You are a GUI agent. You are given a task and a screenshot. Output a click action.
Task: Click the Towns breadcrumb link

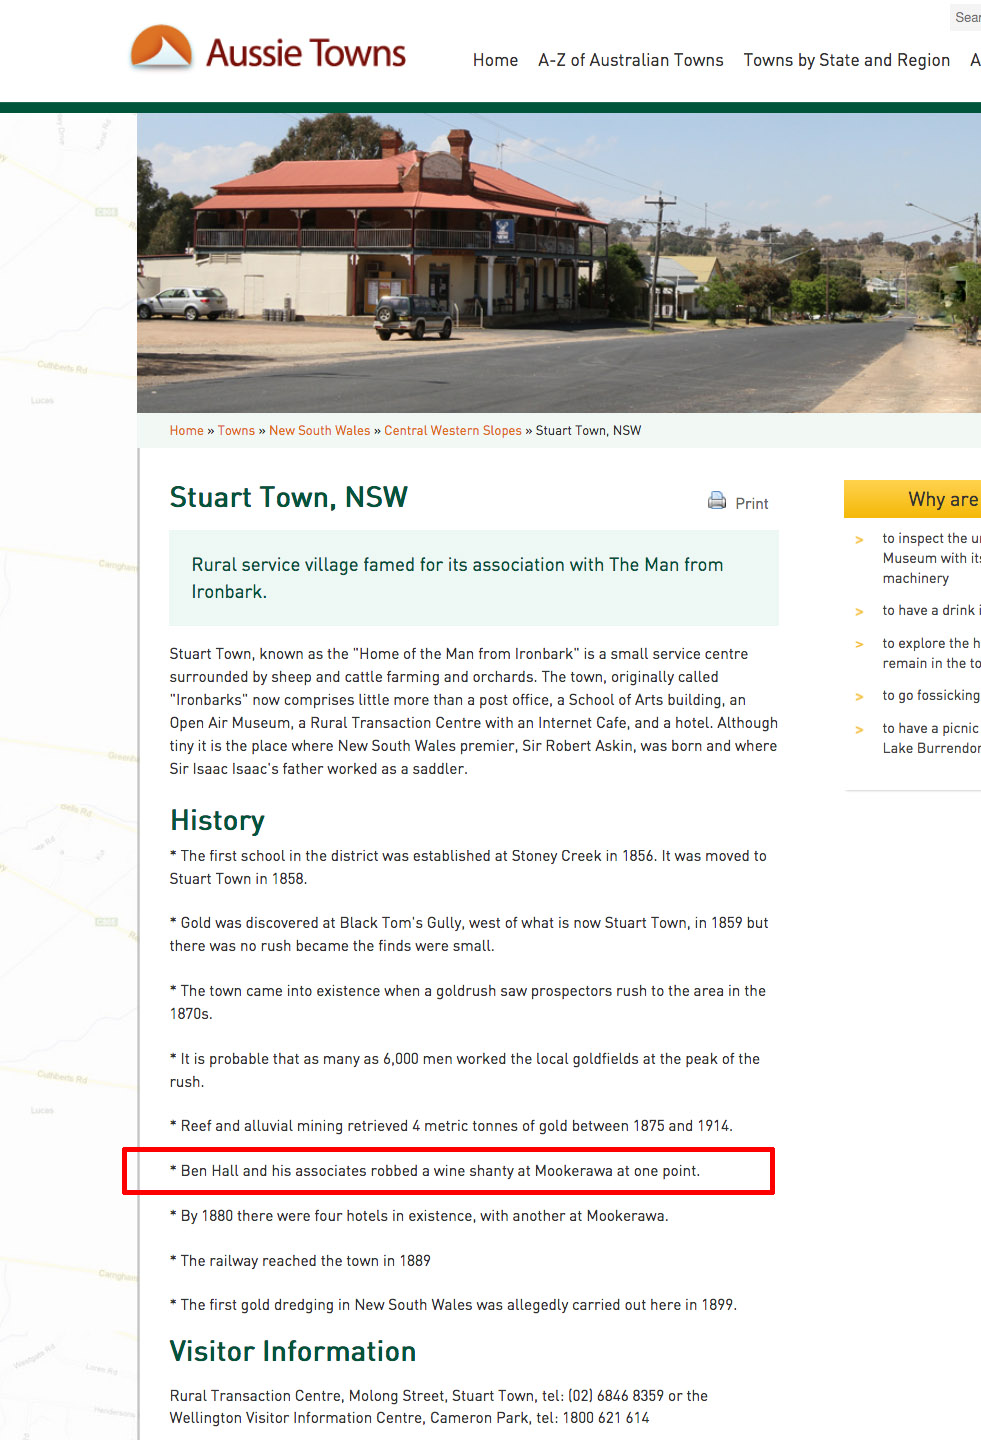[236, 431]
